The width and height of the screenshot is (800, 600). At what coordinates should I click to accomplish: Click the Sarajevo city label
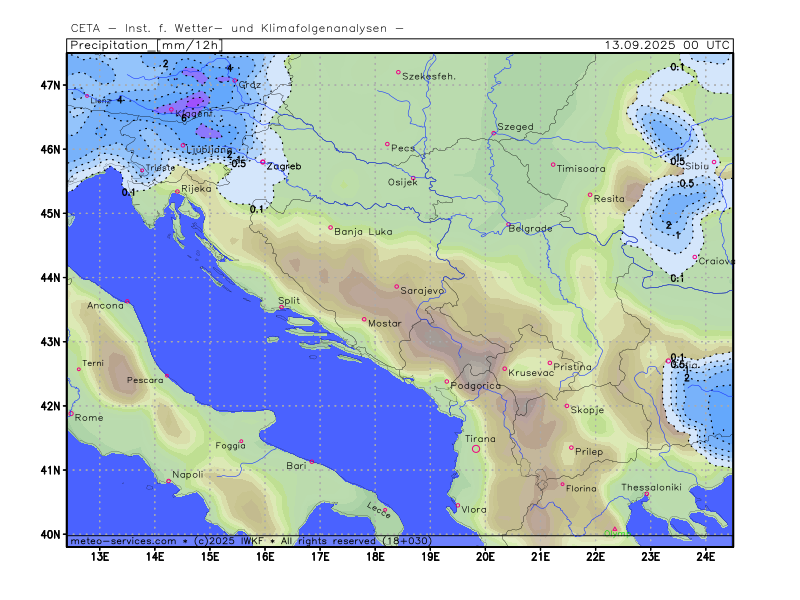pos(422,291)
